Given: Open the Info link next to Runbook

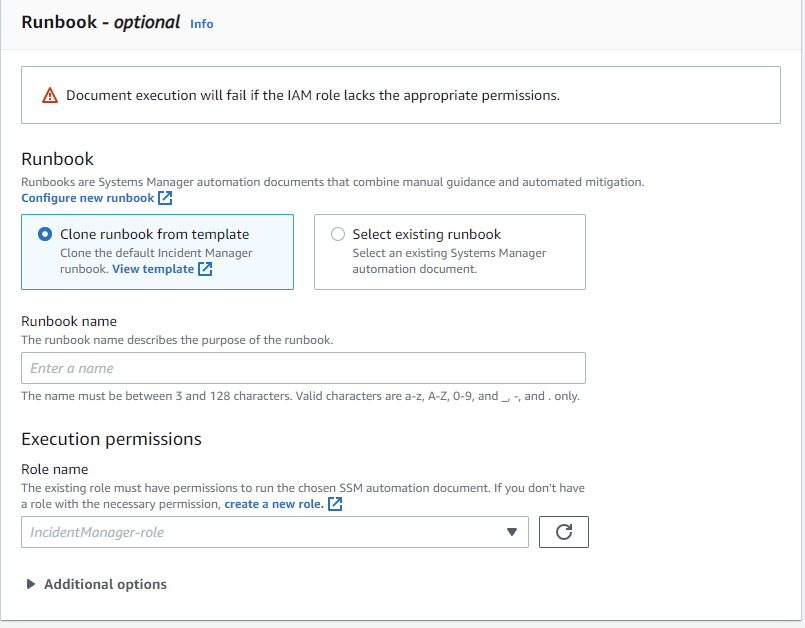Looking at the screenshot, I should click(x=202, y=24).
